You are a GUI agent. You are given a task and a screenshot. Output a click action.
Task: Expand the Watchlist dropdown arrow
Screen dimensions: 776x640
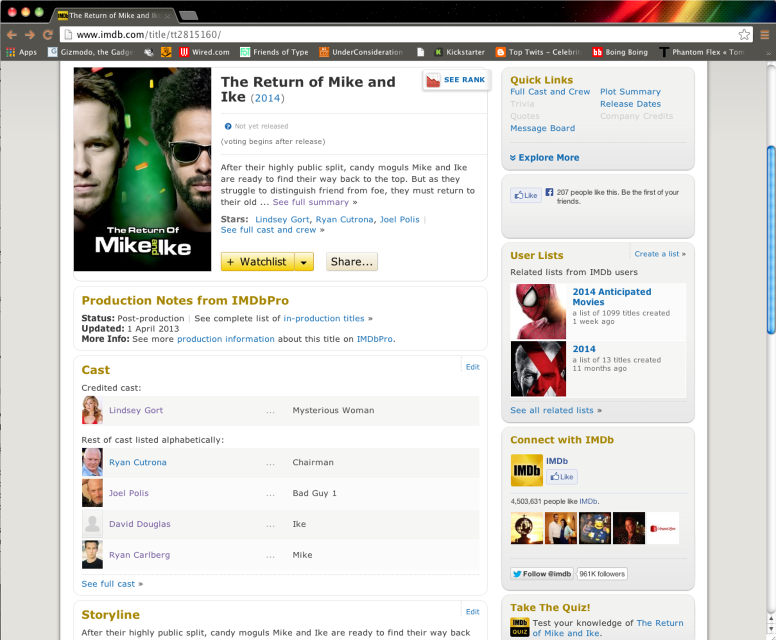pos(304,261)
